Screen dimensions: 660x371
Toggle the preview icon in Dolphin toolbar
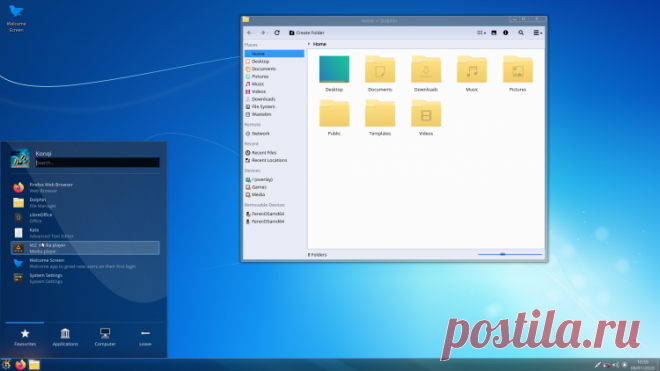click(x=494, y=33)
